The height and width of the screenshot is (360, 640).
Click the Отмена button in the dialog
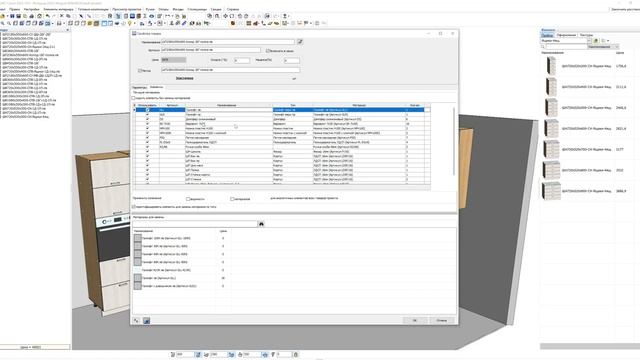click(x=442, y=320)
